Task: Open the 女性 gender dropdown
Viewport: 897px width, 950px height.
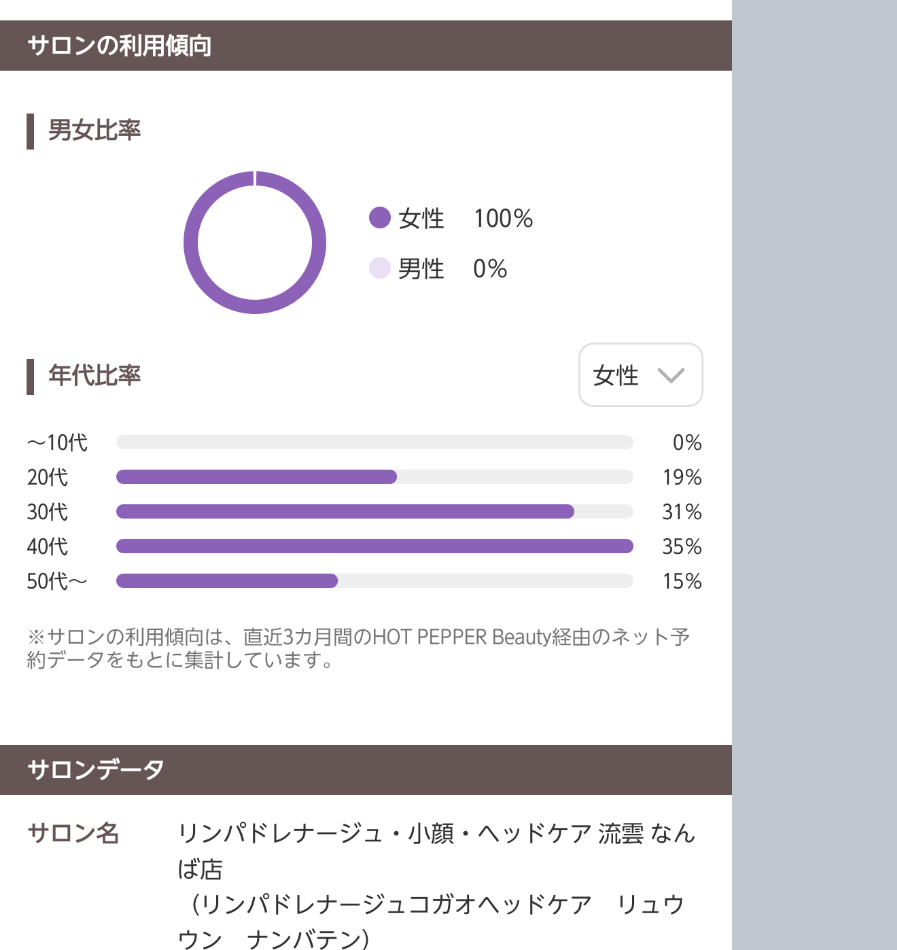Action: [x=640, y=375]
